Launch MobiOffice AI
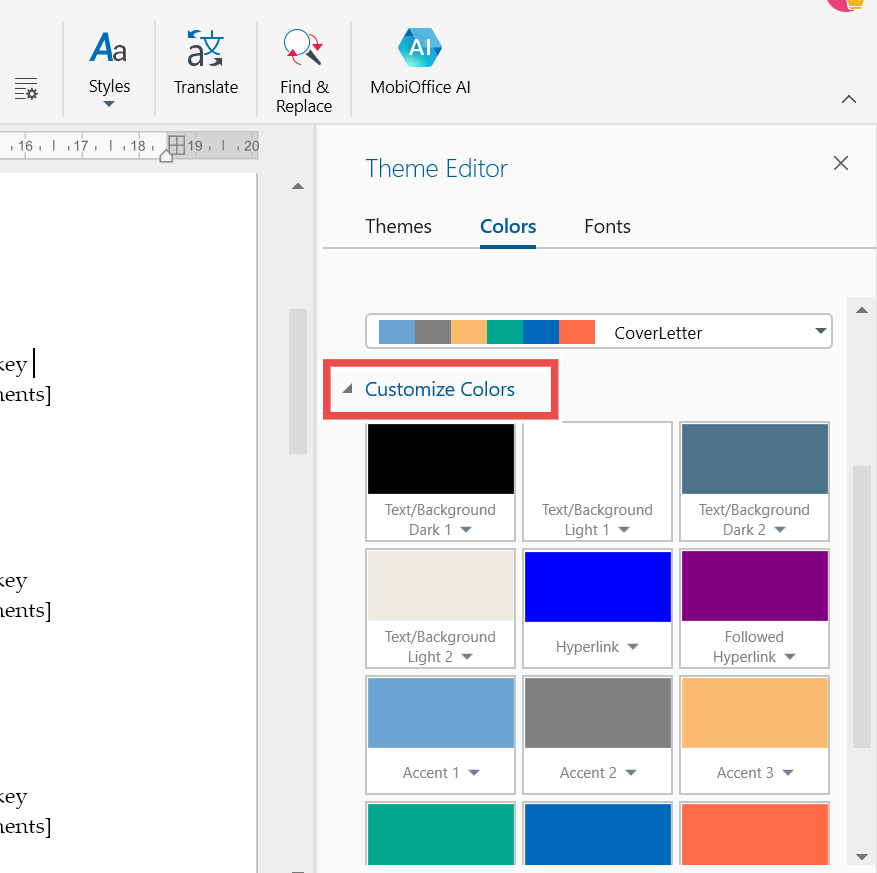 click(x=420, y=62)
